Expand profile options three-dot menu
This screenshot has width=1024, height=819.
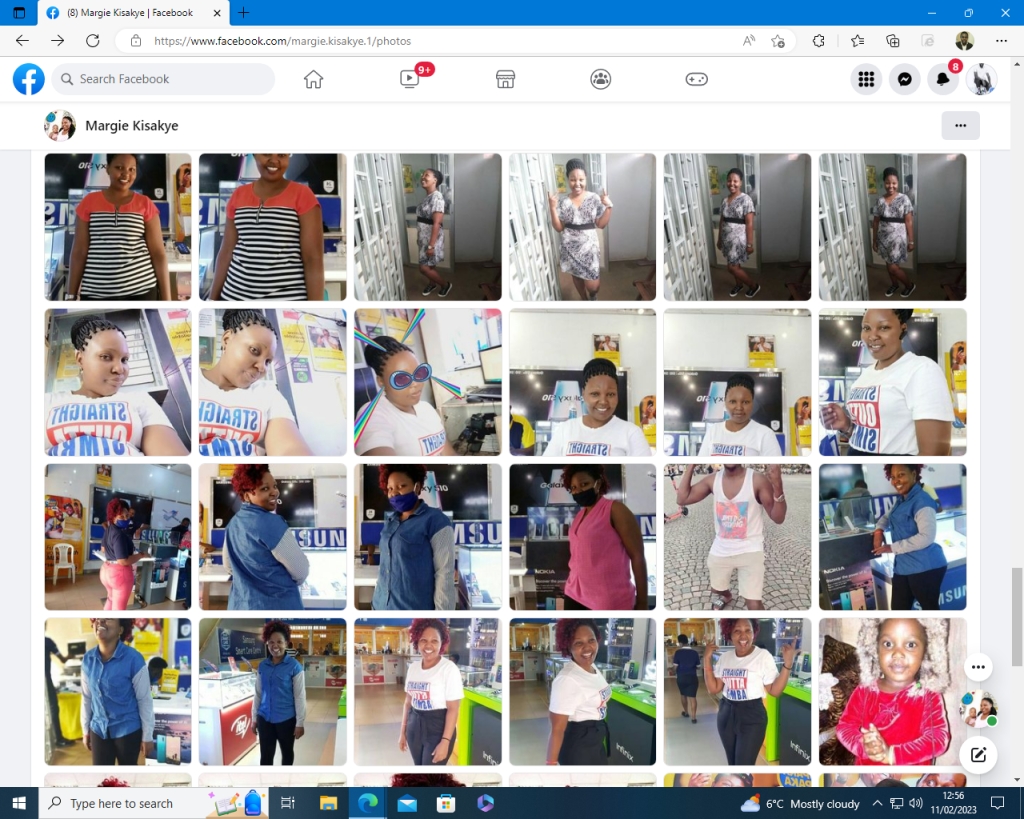coord(960,126)
